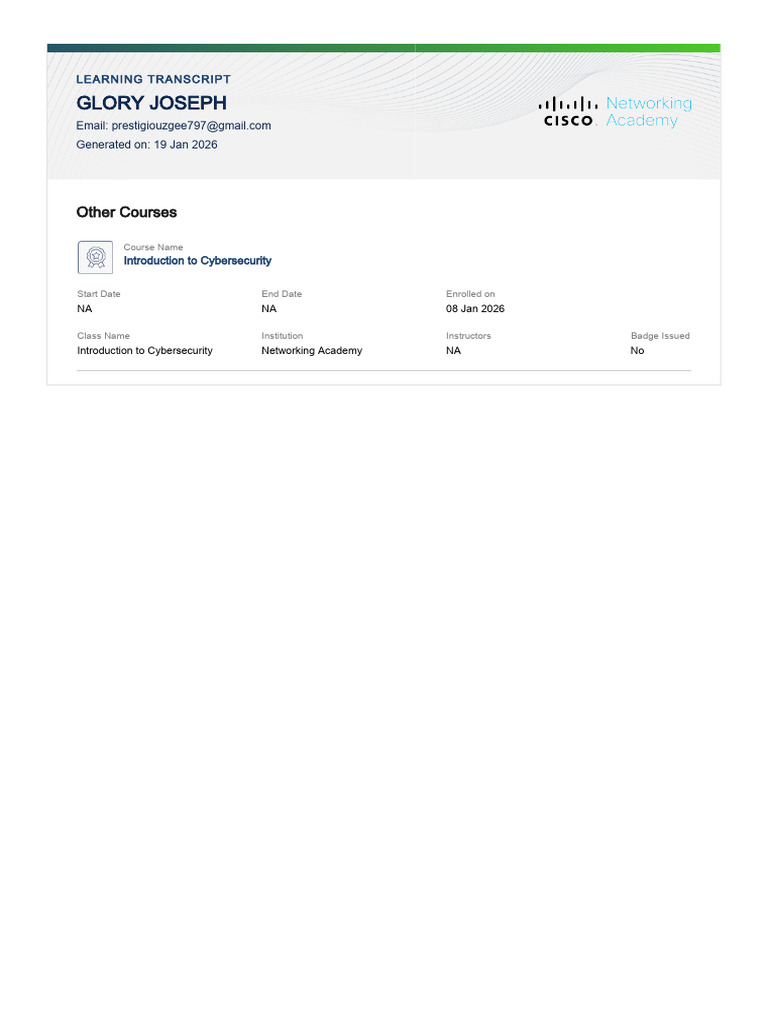Click the Badge Issued label
Image resolution: width=768 pixels, height=1024 pixels.
coord(660,336)
